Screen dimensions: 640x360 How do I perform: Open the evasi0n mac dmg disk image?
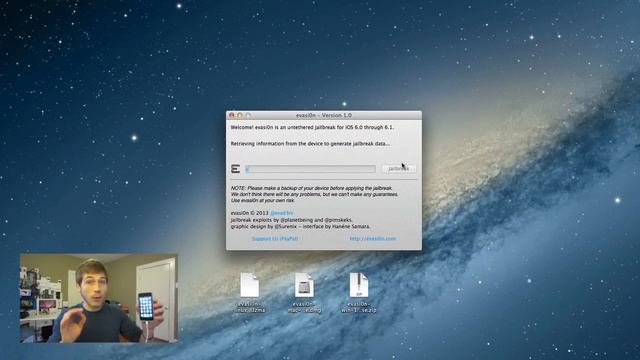(304, 293)
